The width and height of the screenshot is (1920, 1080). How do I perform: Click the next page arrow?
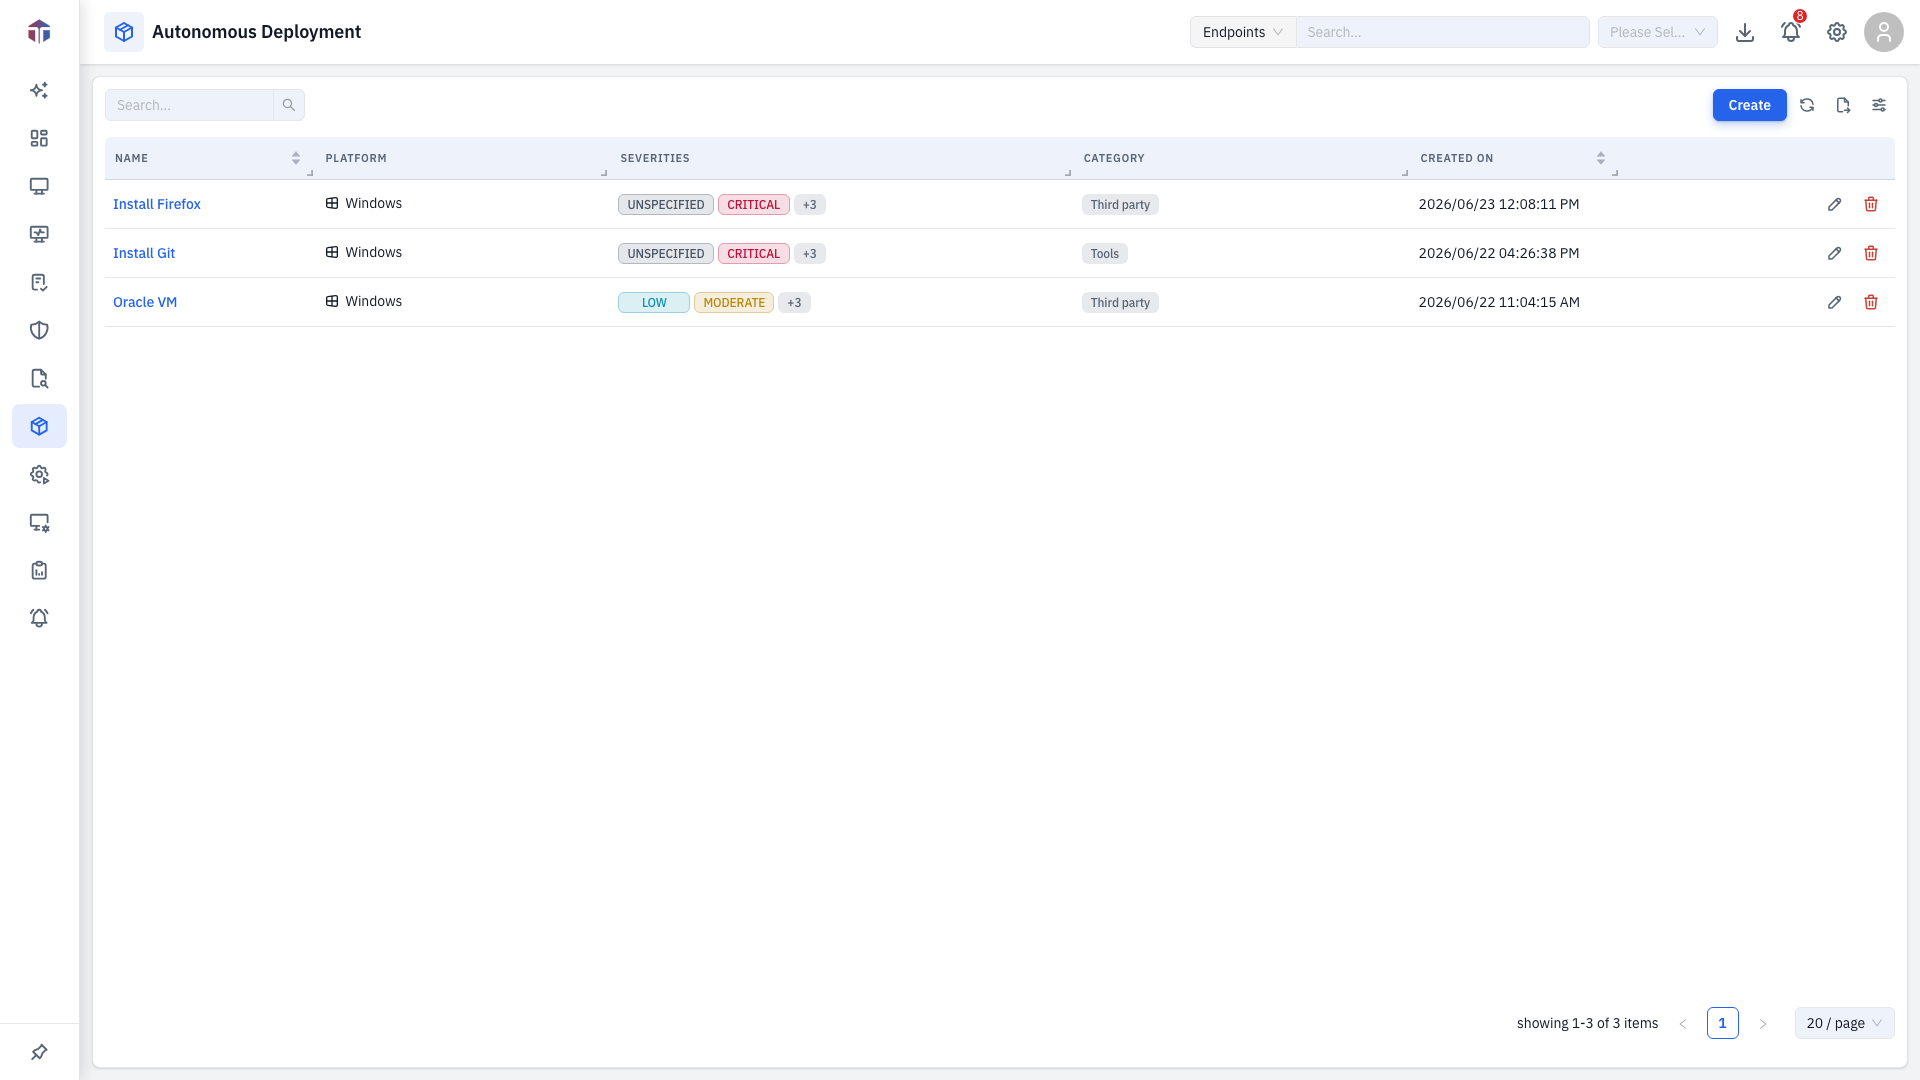click(1763, 1023)
